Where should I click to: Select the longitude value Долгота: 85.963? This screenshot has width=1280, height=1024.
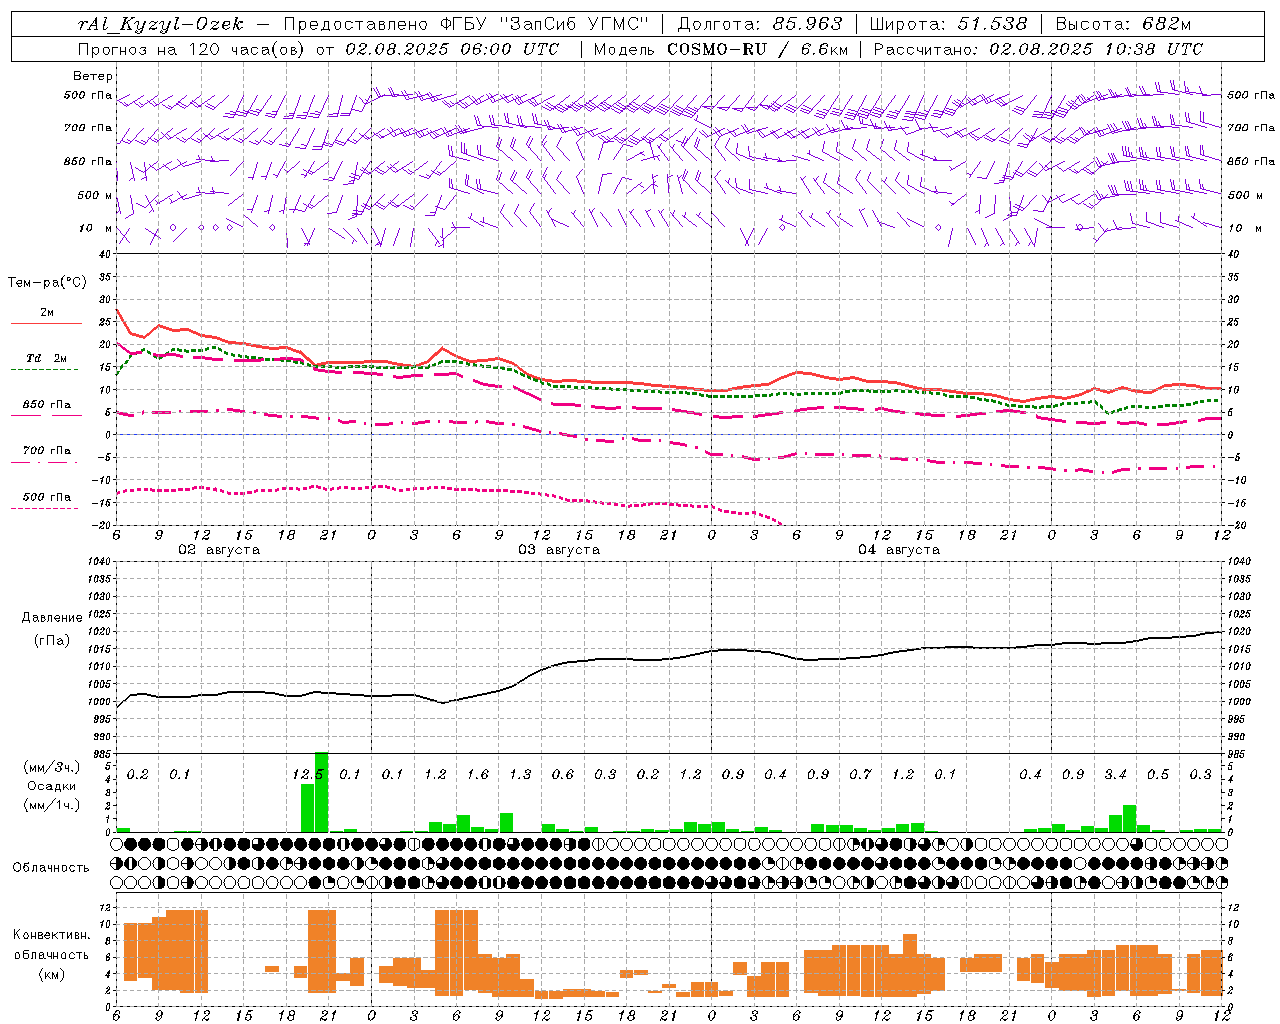tap(760, 24)
